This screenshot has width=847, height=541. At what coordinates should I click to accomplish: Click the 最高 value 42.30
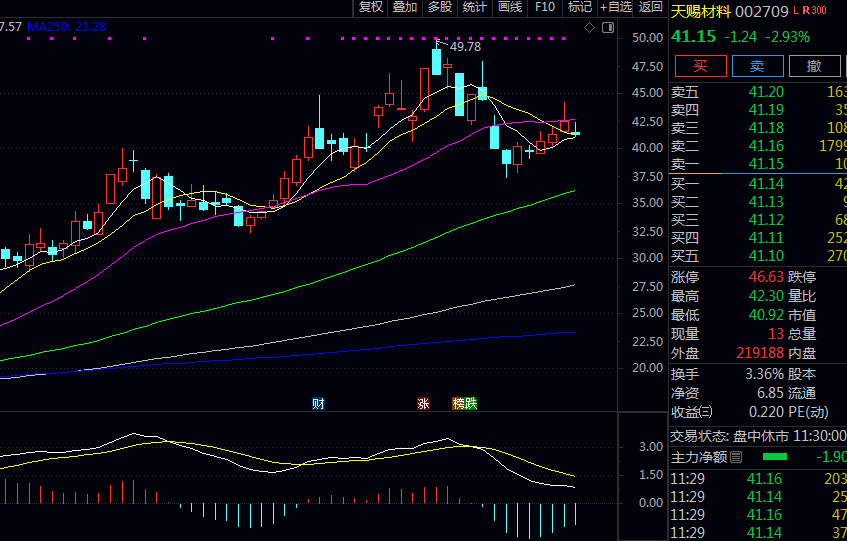coord(766,295)
